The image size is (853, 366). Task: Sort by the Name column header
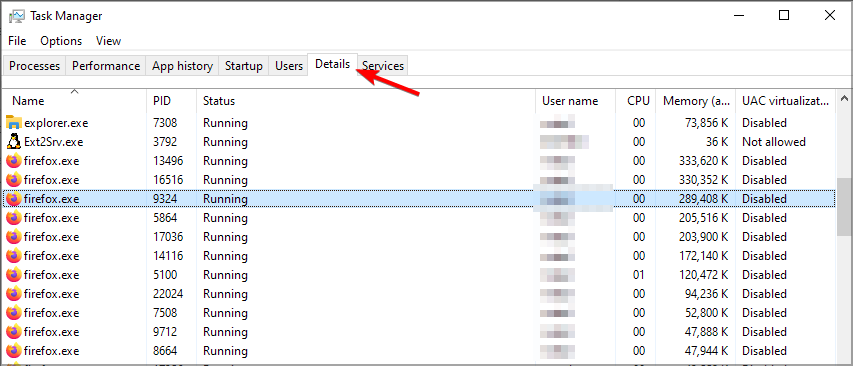[75, 101]
